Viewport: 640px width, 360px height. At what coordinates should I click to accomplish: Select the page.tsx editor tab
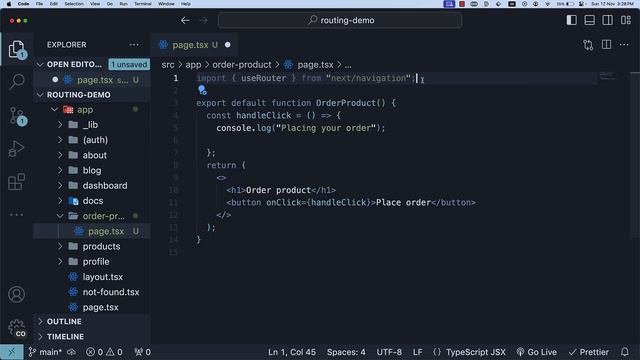194,45
